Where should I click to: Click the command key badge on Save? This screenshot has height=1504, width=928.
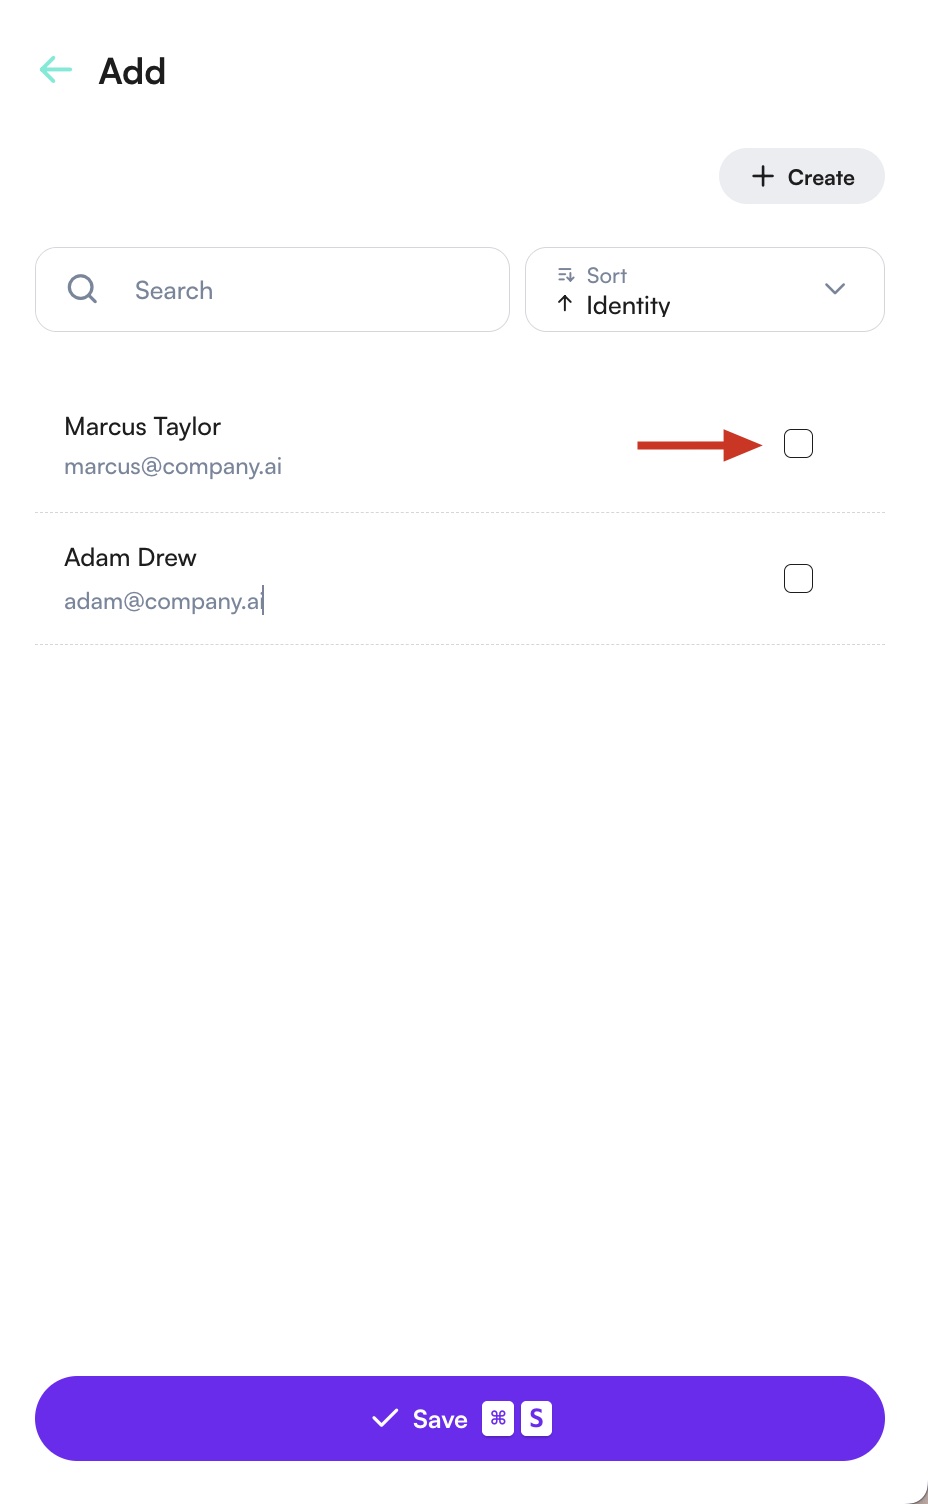[498, 1418]
